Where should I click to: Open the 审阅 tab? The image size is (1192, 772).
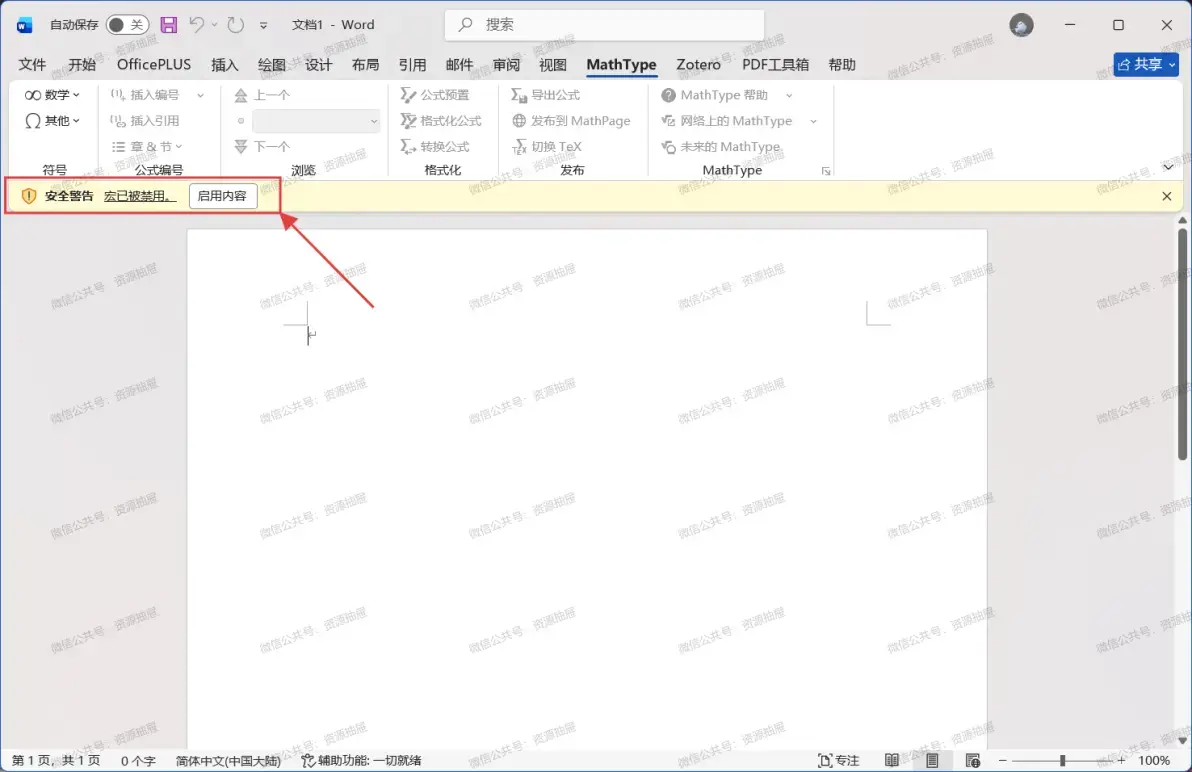coord(506,65)
